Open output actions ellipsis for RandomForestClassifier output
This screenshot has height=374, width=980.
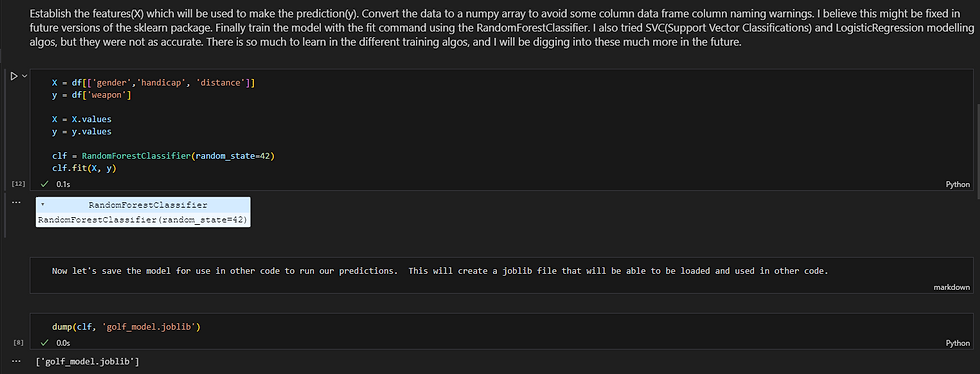(x=16, y=203)
